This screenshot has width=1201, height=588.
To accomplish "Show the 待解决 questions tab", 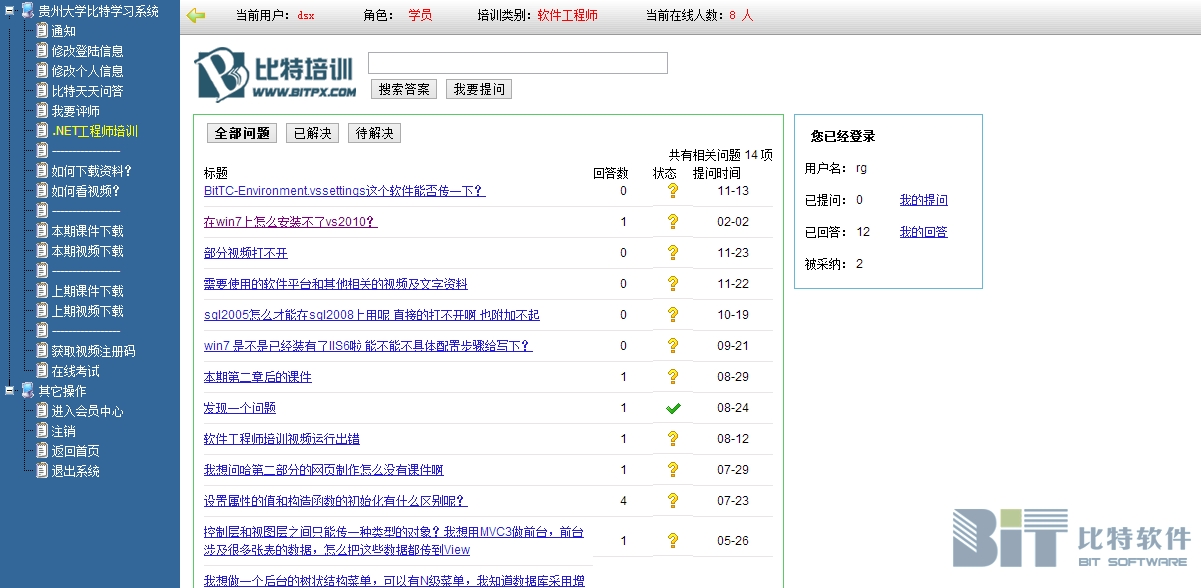I will pyautogui.click(x=374, y=133).
